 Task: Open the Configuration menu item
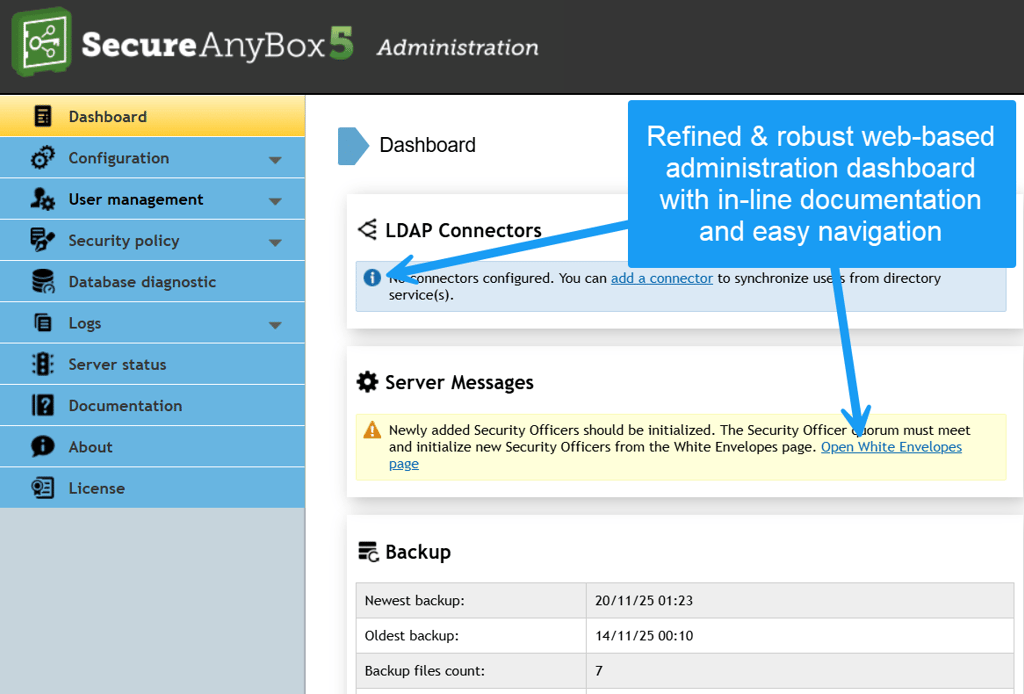pos(152,158)
